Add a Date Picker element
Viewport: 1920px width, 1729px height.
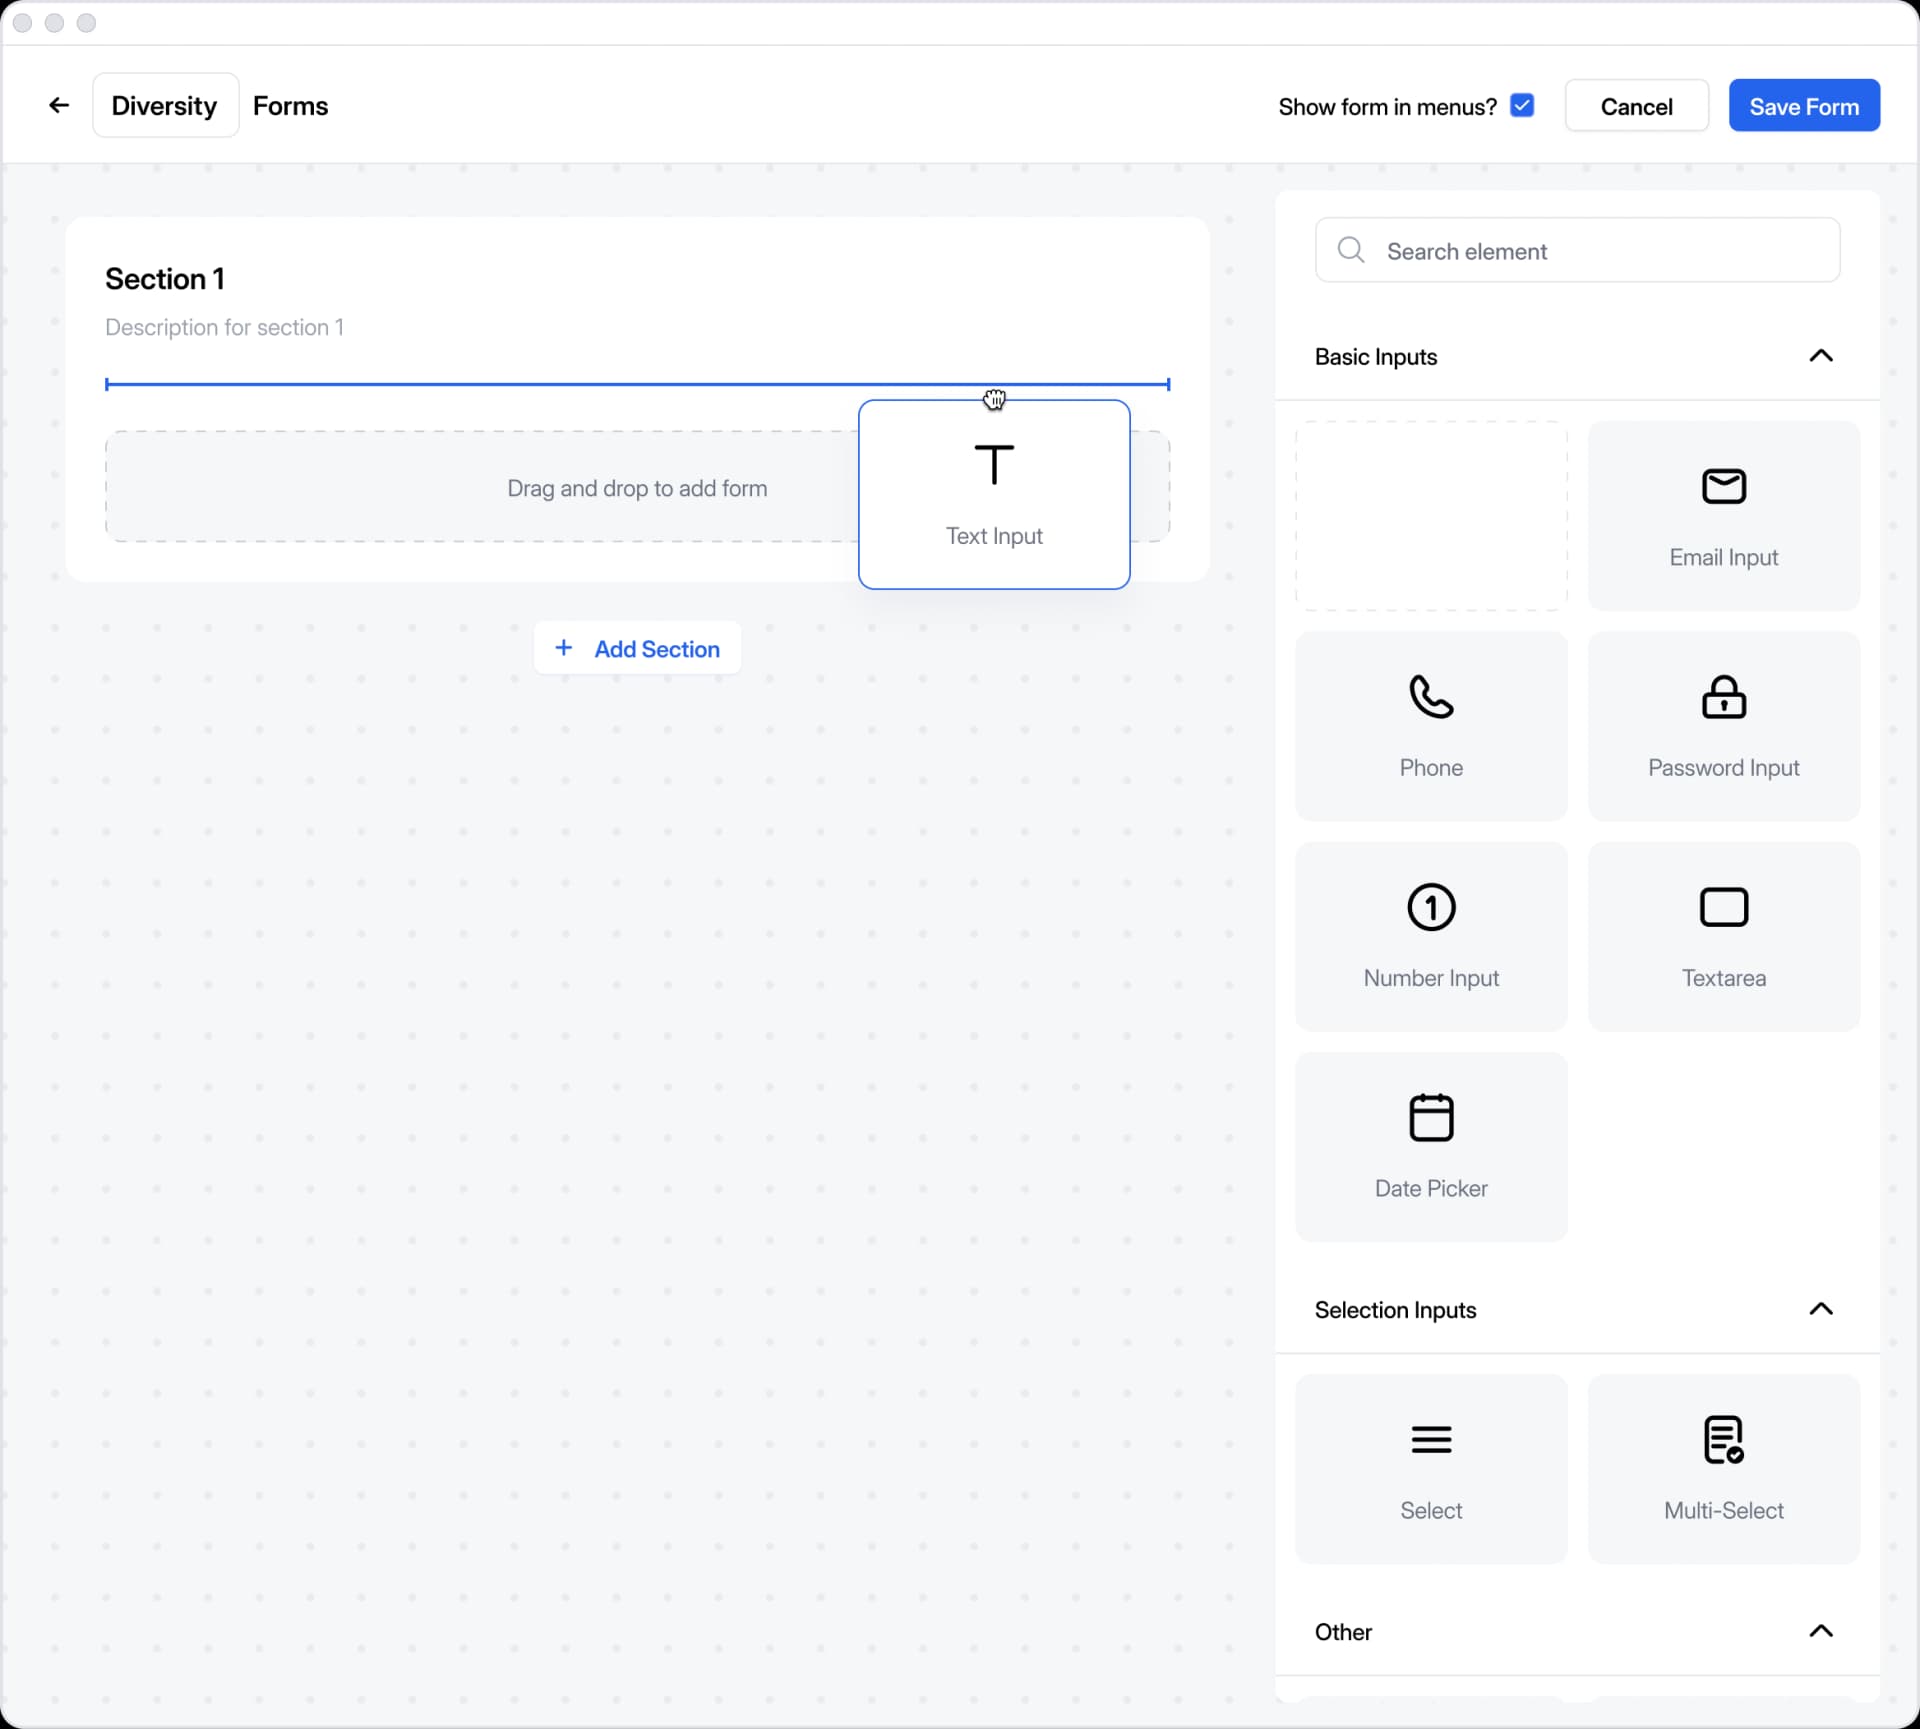pos(1430,1147)
